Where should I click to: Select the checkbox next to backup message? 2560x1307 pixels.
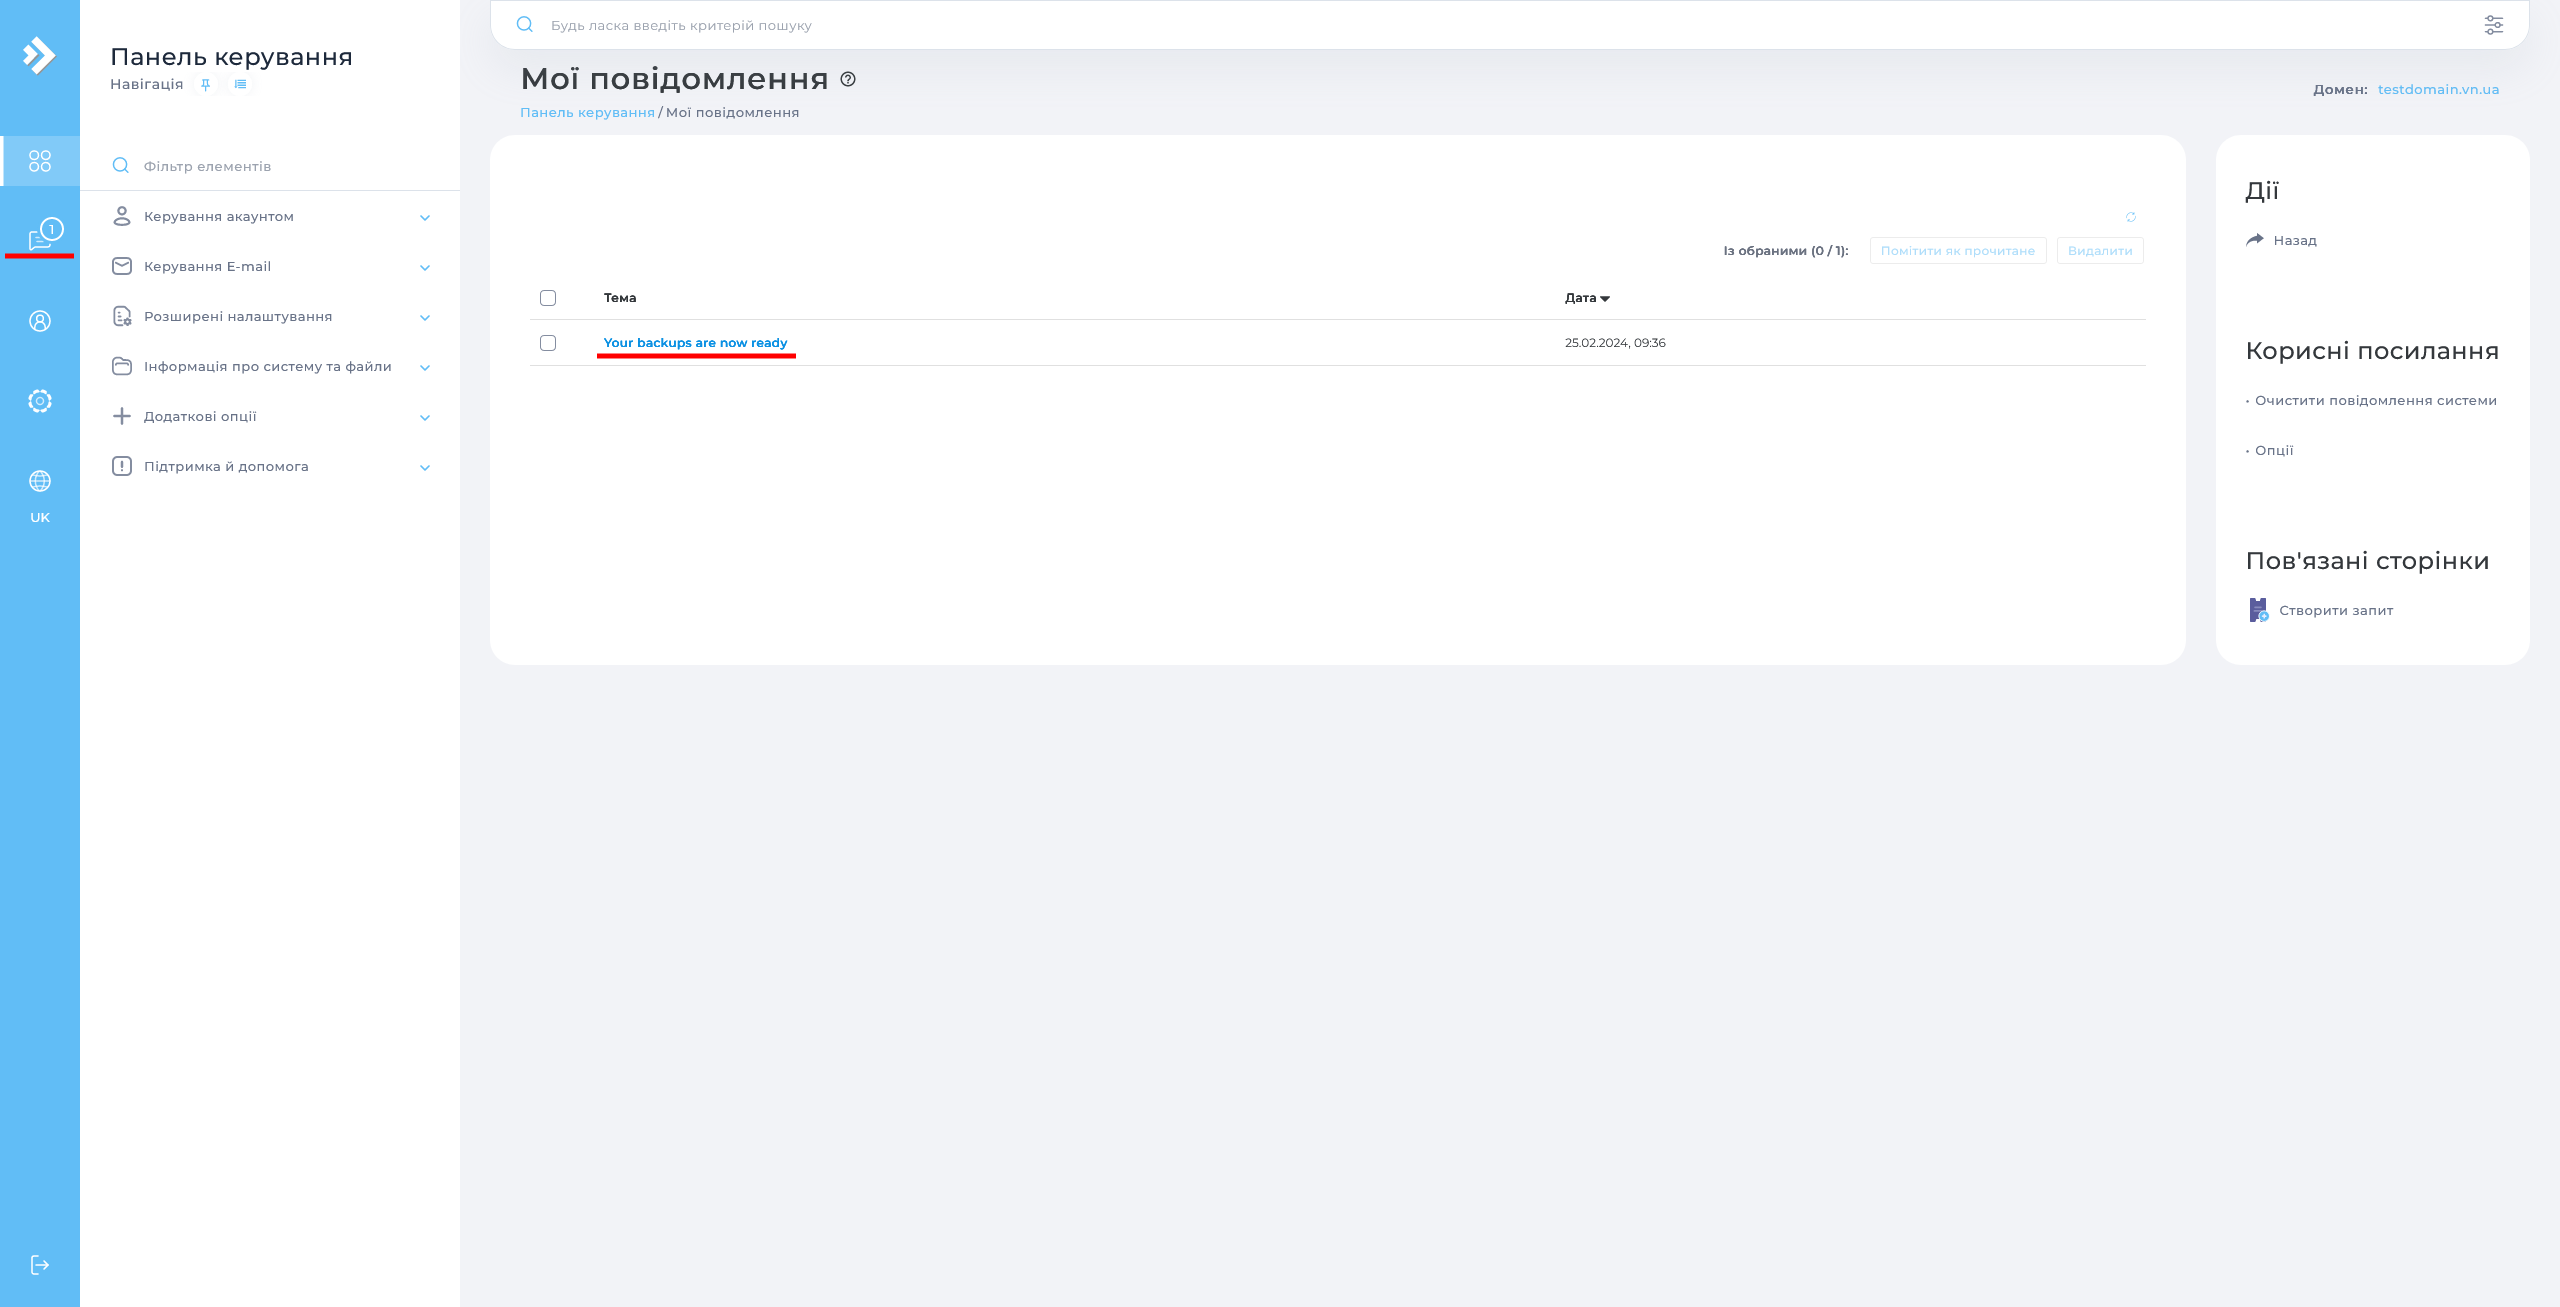click(x=547, y=343)
